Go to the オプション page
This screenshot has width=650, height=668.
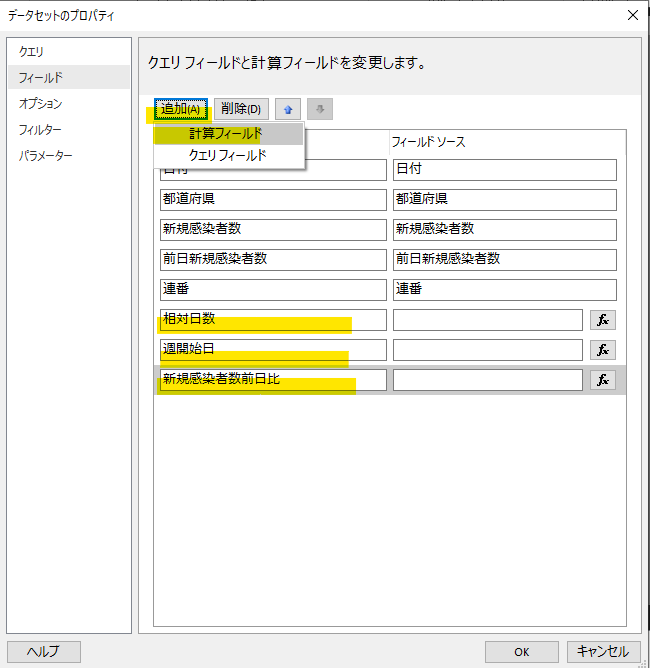[x=40, y=103]
